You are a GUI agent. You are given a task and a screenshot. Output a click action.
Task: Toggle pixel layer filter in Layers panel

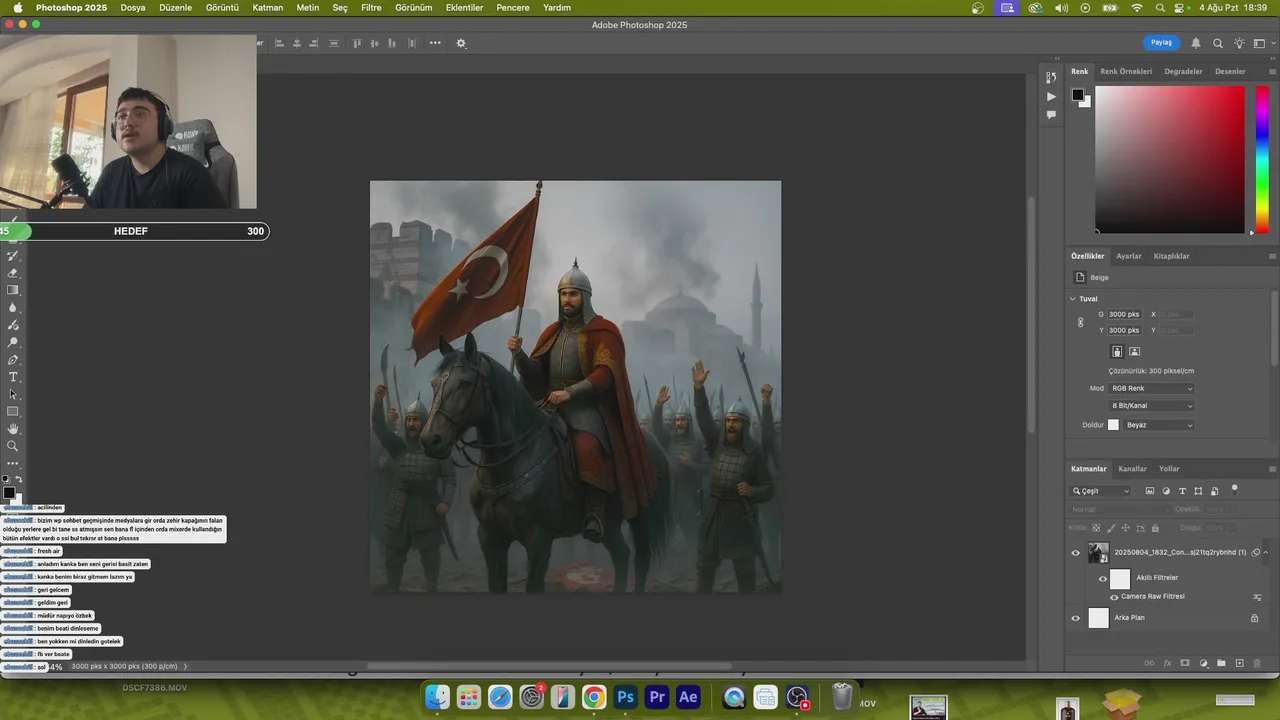[1150, 491]
